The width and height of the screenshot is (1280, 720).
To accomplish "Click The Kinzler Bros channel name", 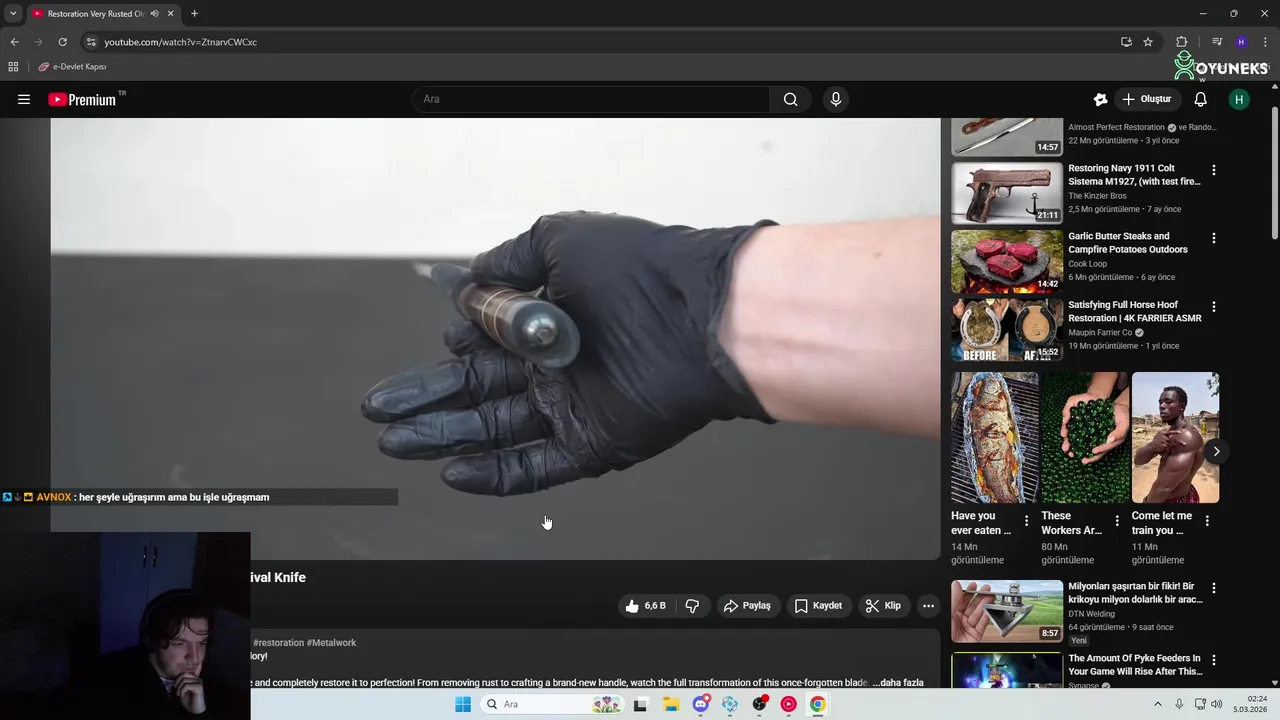I will click(1097, 196).
